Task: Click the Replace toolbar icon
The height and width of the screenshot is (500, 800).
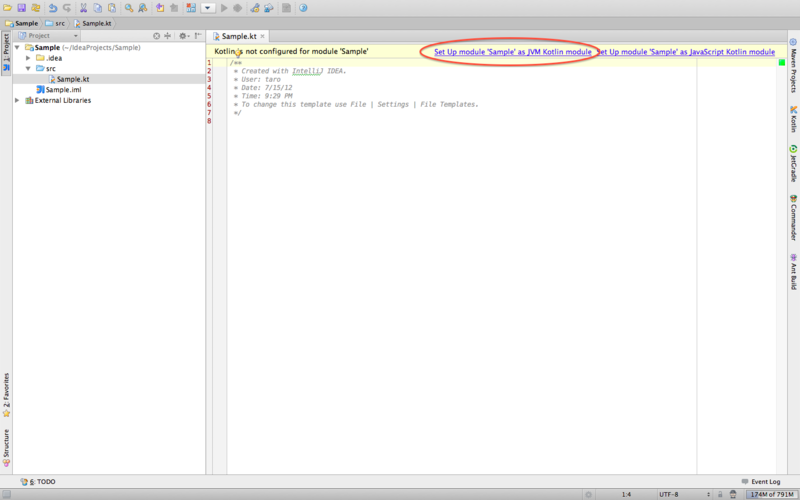Action: [x=143, y=8]
